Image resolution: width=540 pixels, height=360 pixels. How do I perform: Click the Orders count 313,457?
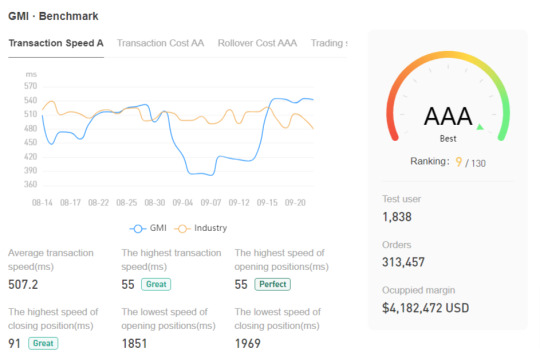(x=403, y=262)
